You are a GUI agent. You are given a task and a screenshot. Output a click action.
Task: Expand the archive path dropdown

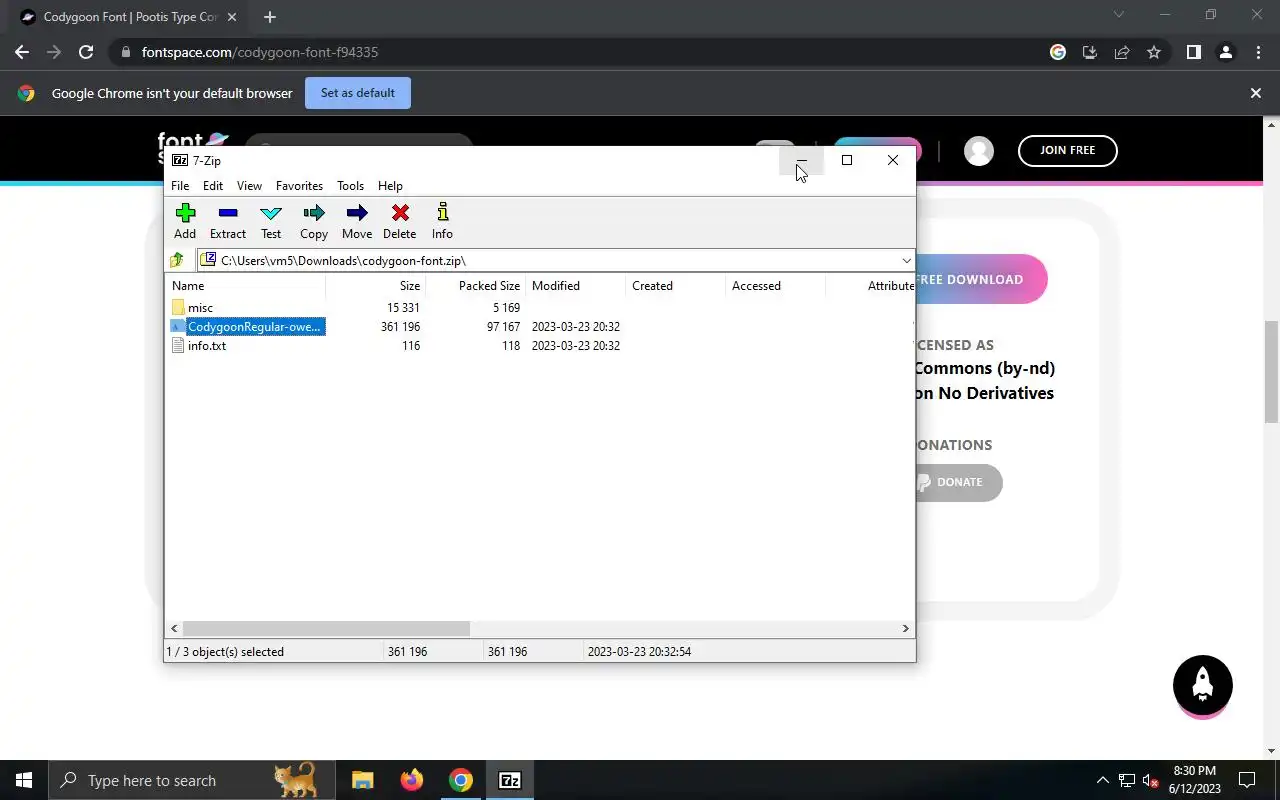[906, 260]
